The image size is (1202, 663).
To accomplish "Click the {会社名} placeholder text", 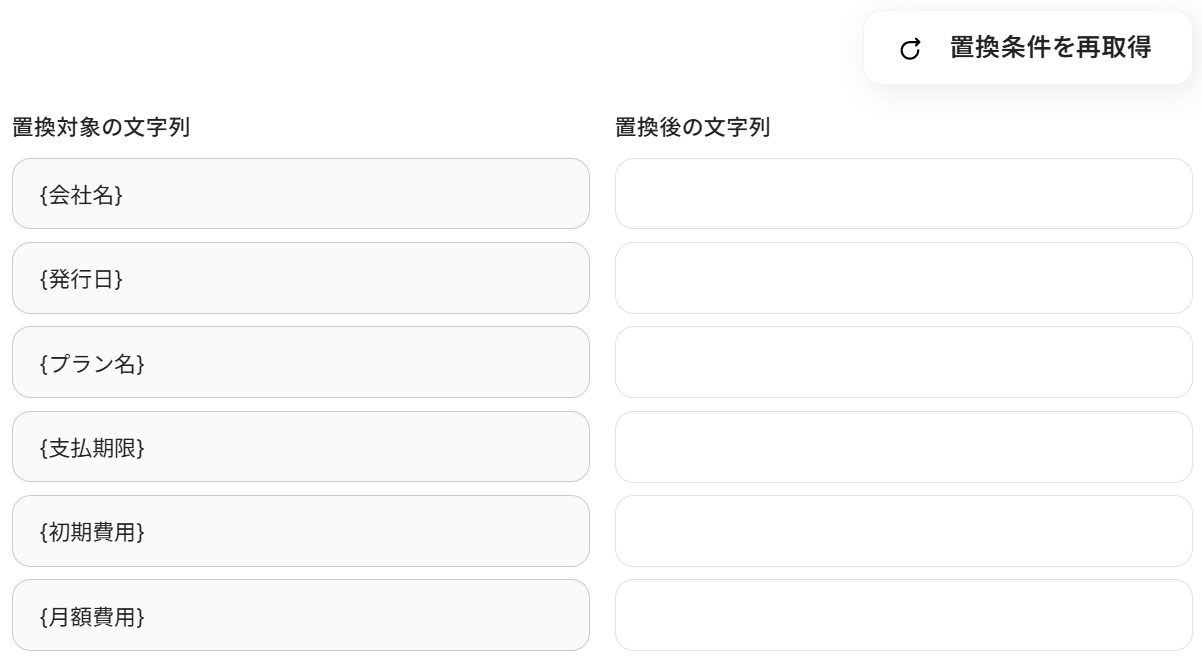I will [82, 195].
